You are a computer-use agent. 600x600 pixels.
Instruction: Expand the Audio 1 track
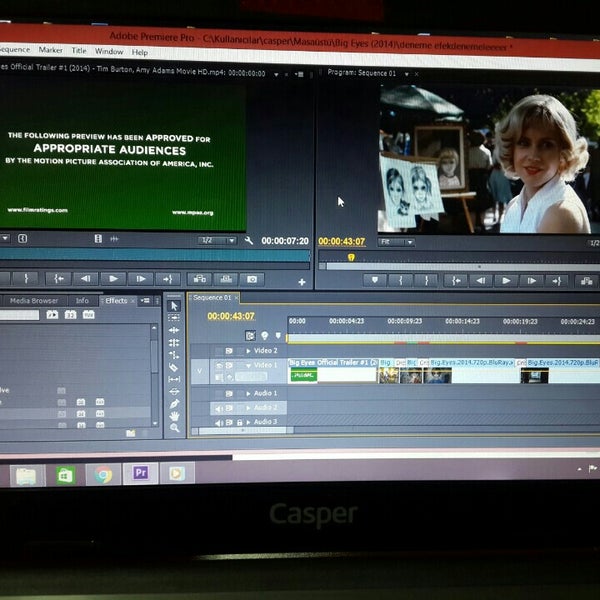(x=249, y=393)
